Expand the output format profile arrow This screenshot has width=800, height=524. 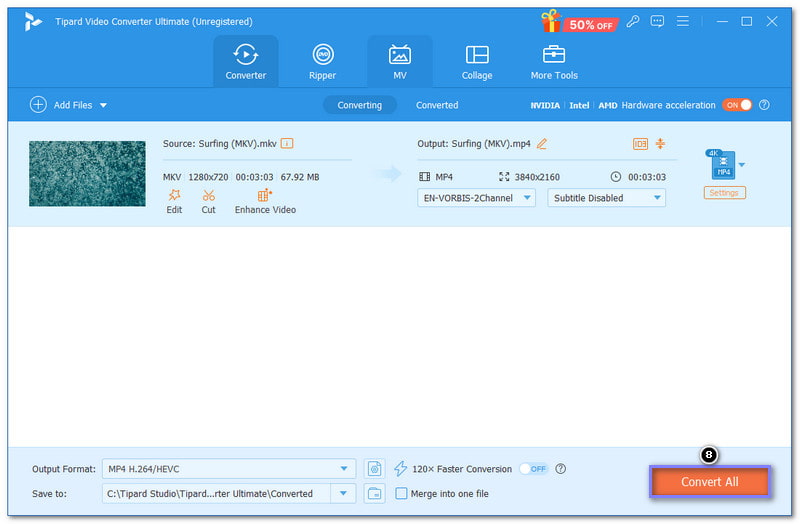tap(742, 164)
